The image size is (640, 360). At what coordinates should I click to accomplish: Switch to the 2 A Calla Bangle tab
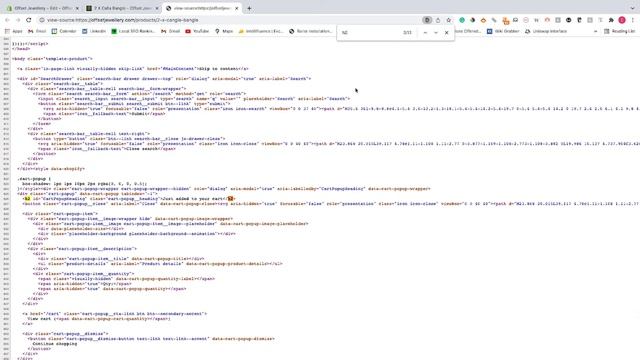(x=122, y=8)
